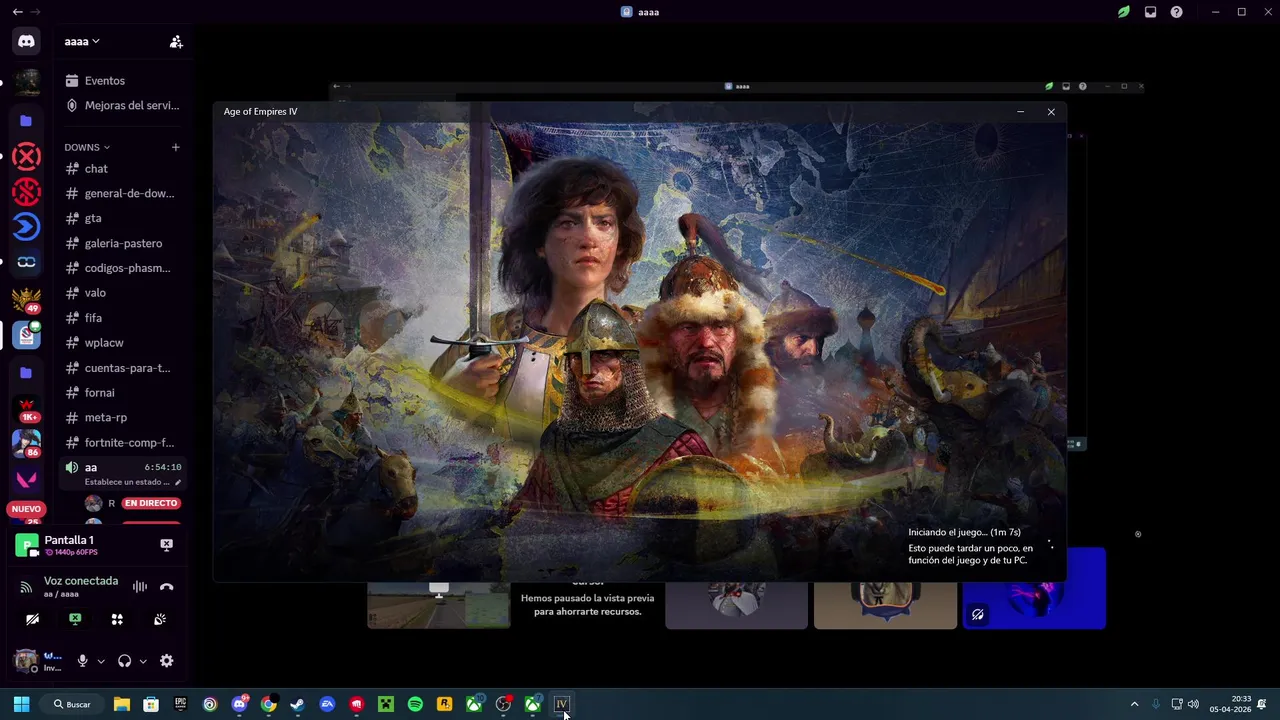Open headphone output device options arrow

143,661
